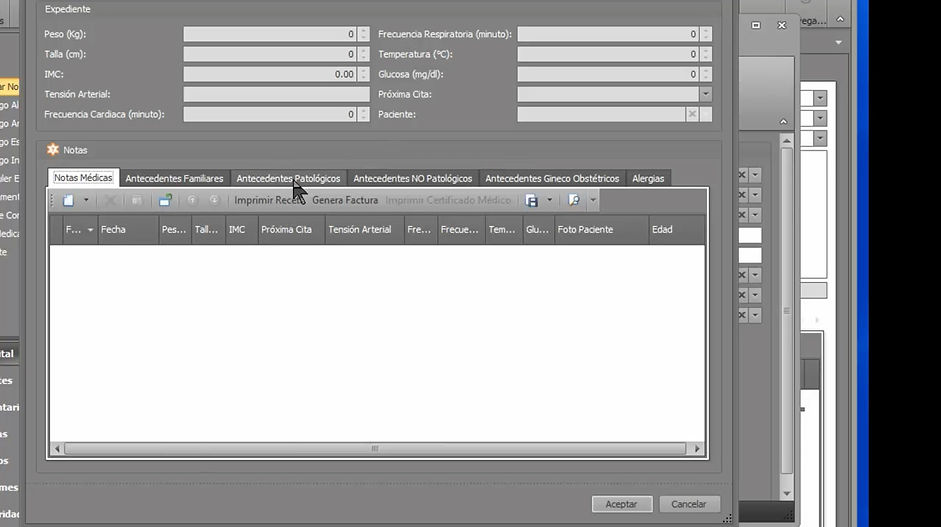The height and width of the screenshot is (527, 941).
Task: Click the dialog resize grip corner
Action: 727,519
